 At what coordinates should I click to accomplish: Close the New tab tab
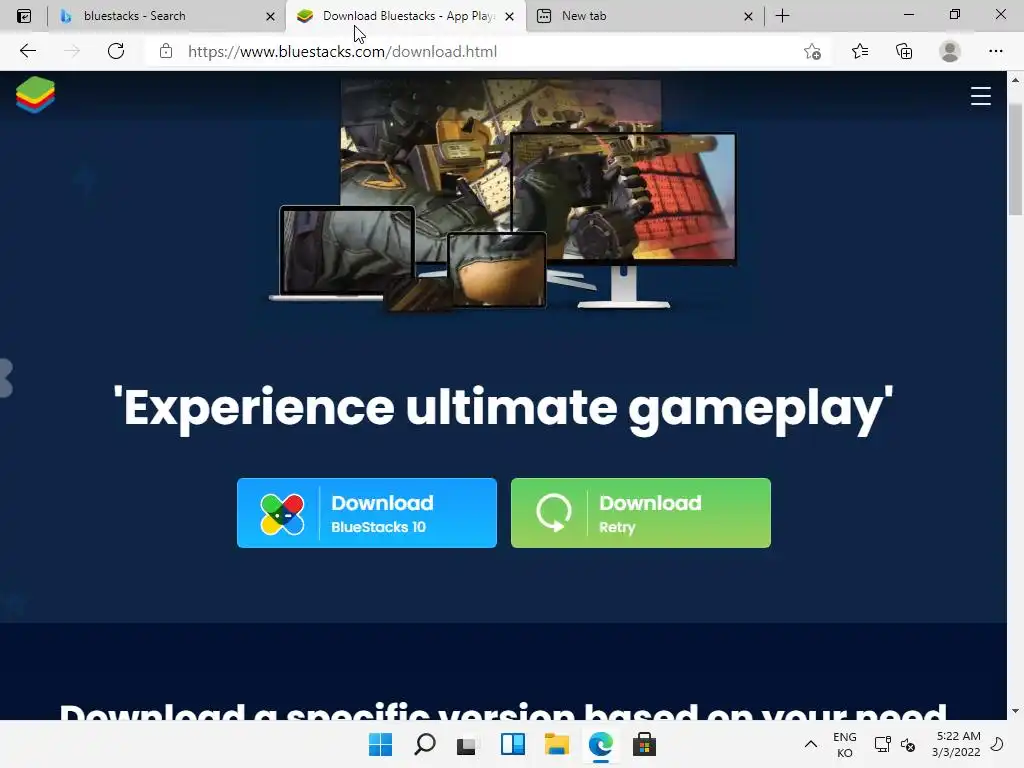pyautogui.click(x=748, y=16)
